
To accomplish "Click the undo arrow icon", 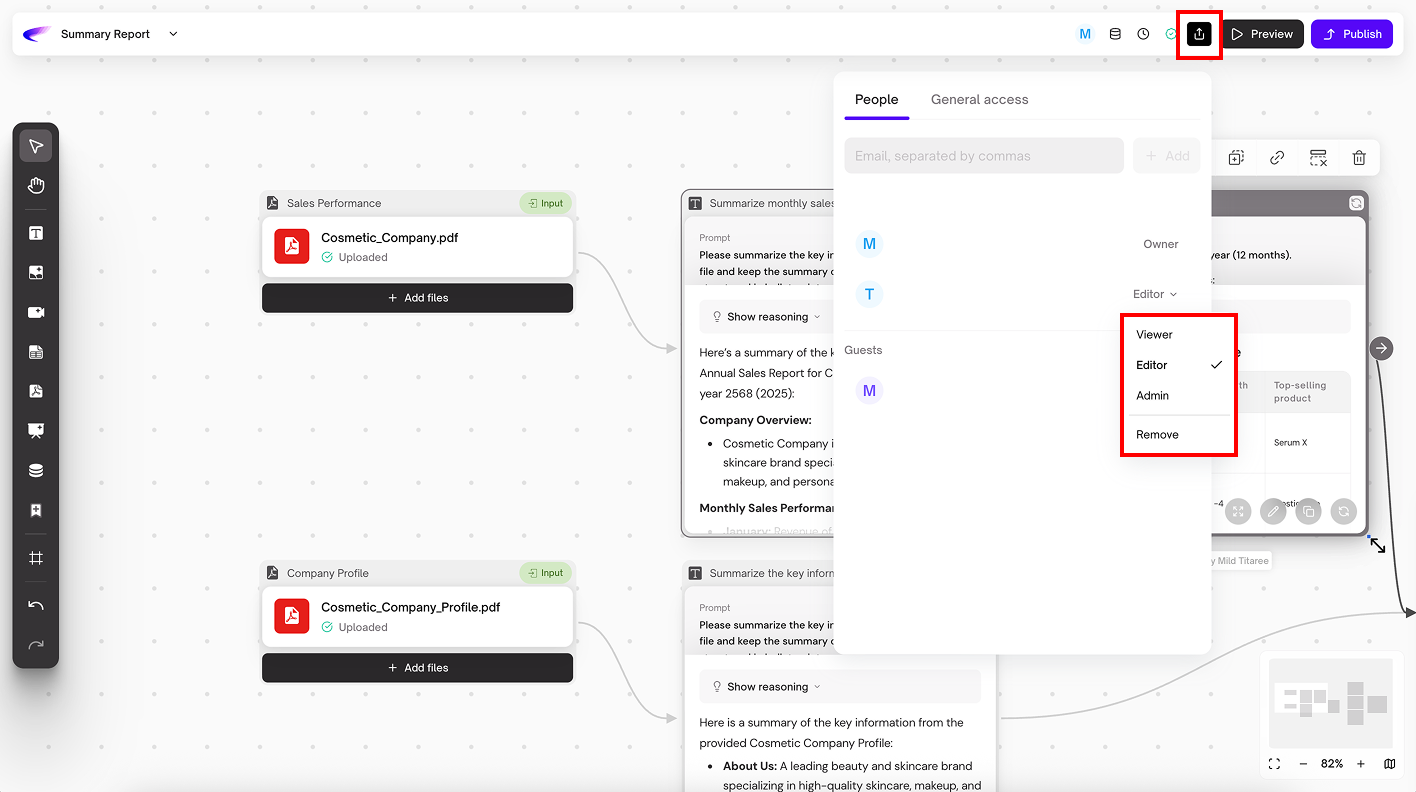I will (36, 606).
